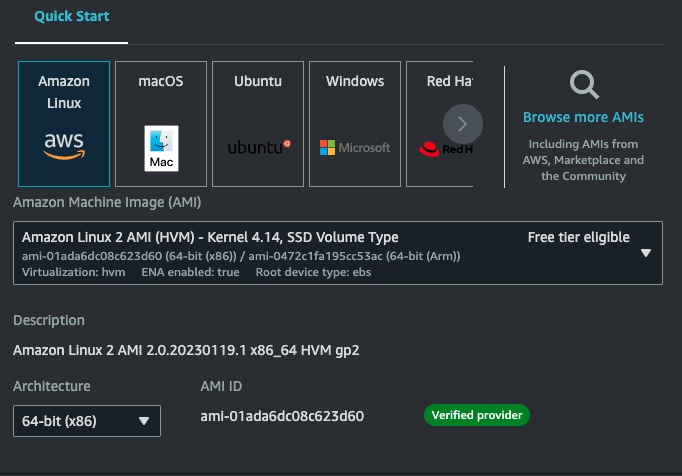The width and height of the screenshot is (682, 476).
Task: Click the Red Hat logo
Action: click(x=438, y=149)
